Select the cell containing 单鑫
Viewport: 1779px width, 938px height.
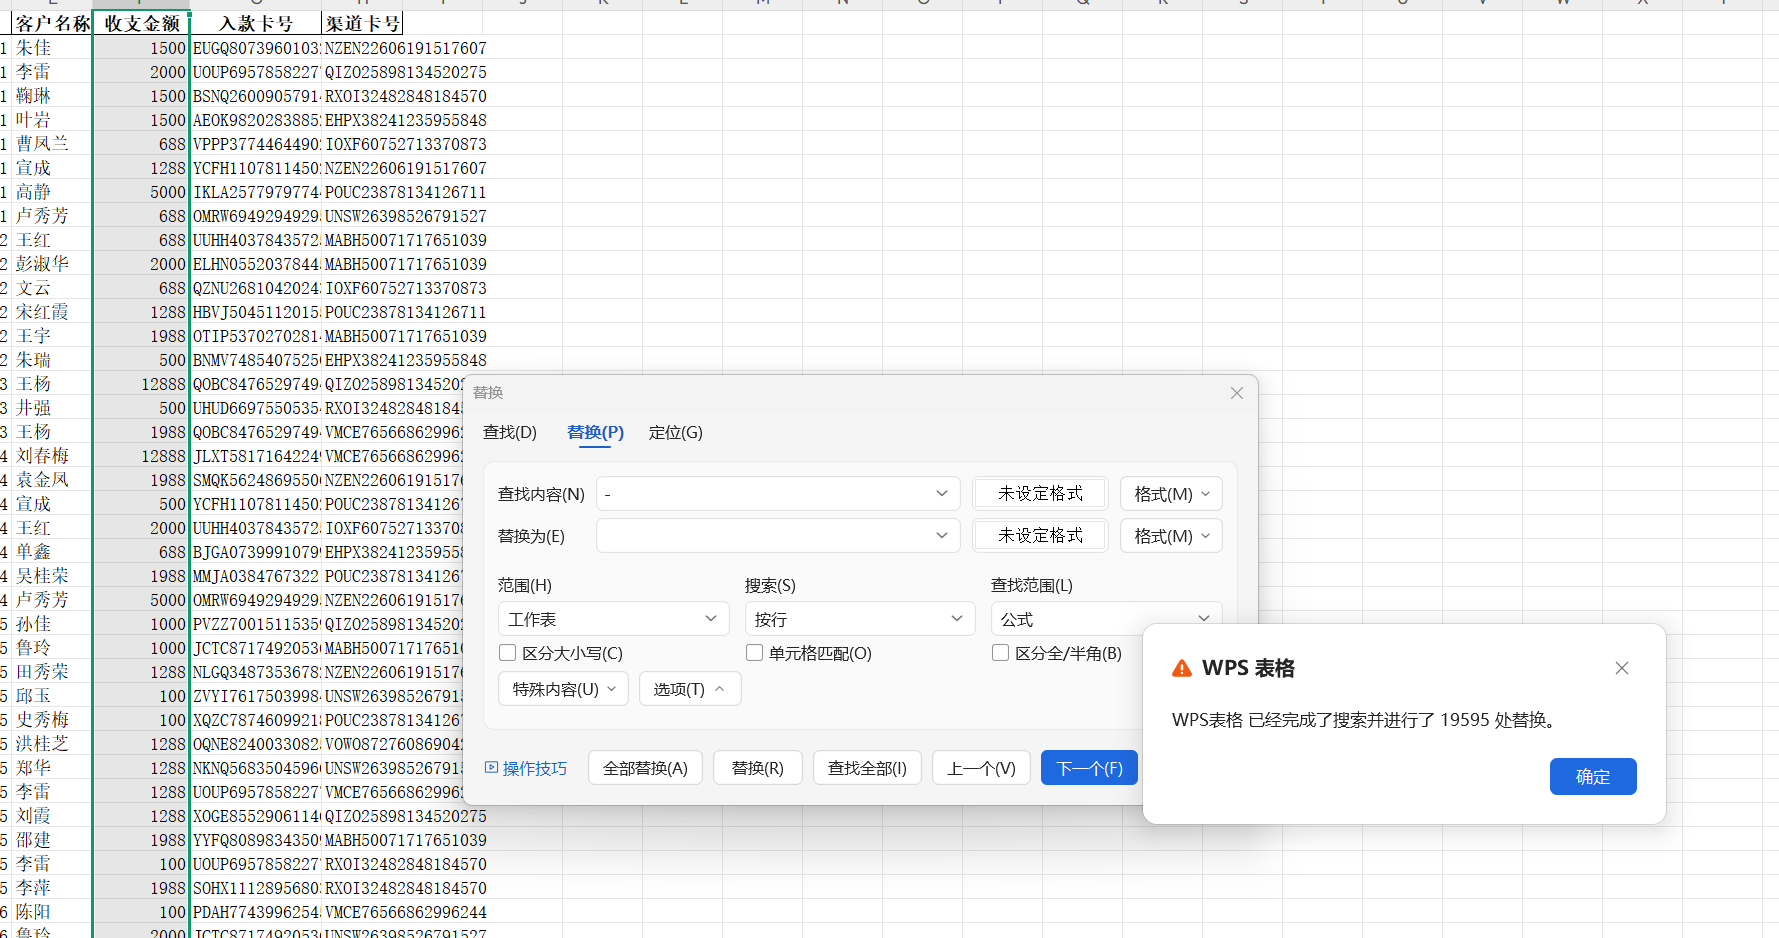click(52, 552)
